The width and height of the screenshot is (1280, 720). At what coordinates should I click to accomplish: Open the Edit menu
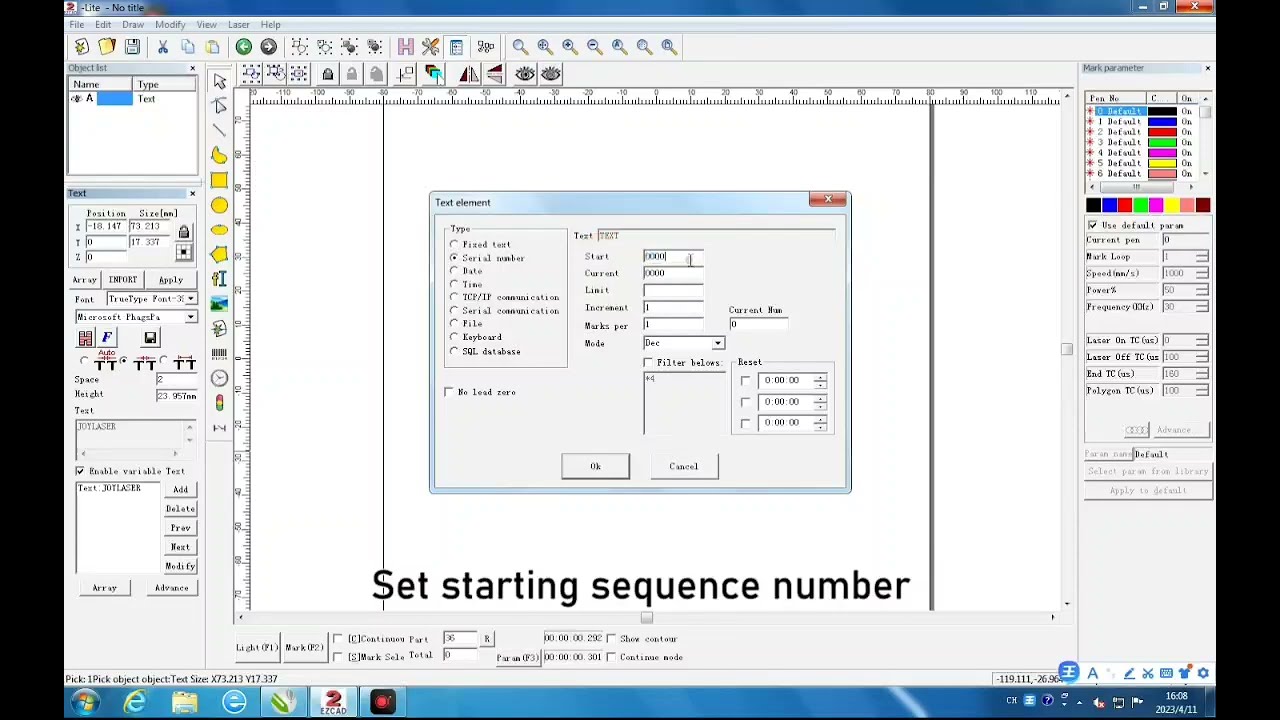pyautogui.click(x=103, y=24)
